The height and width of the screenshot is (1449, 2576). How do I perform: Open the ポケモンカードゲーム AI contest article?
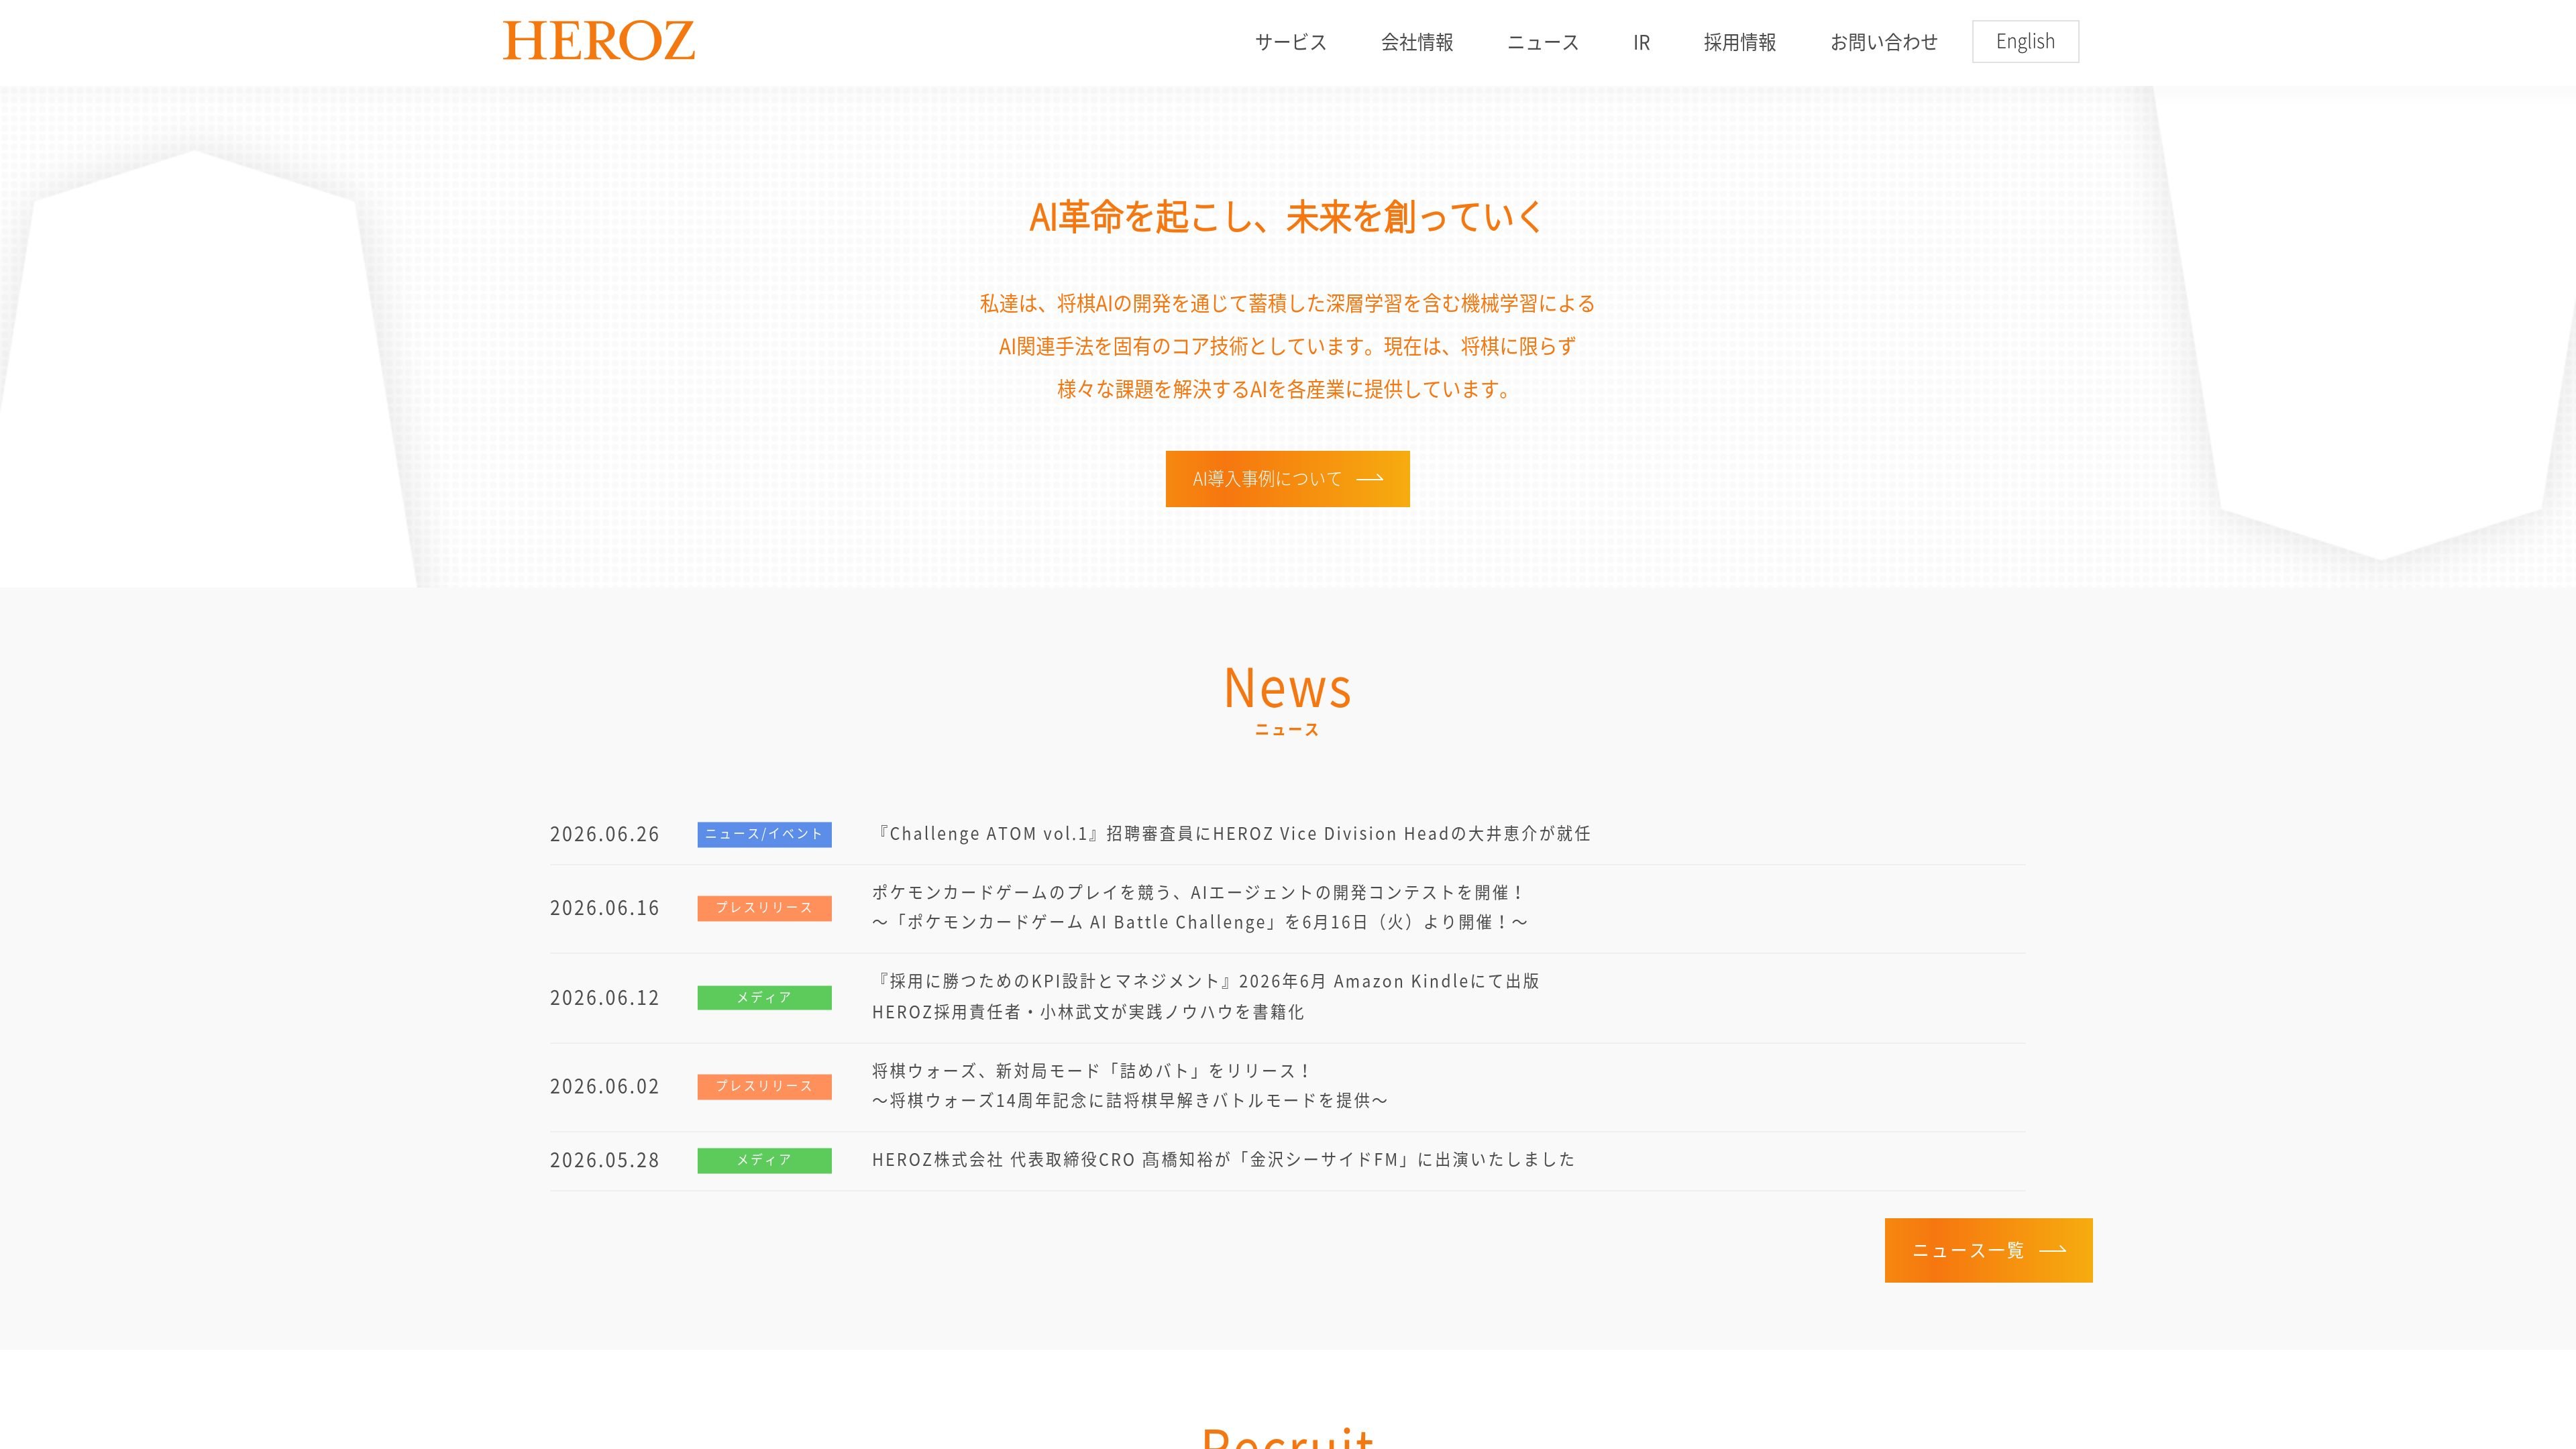(x=1200, y=907)
